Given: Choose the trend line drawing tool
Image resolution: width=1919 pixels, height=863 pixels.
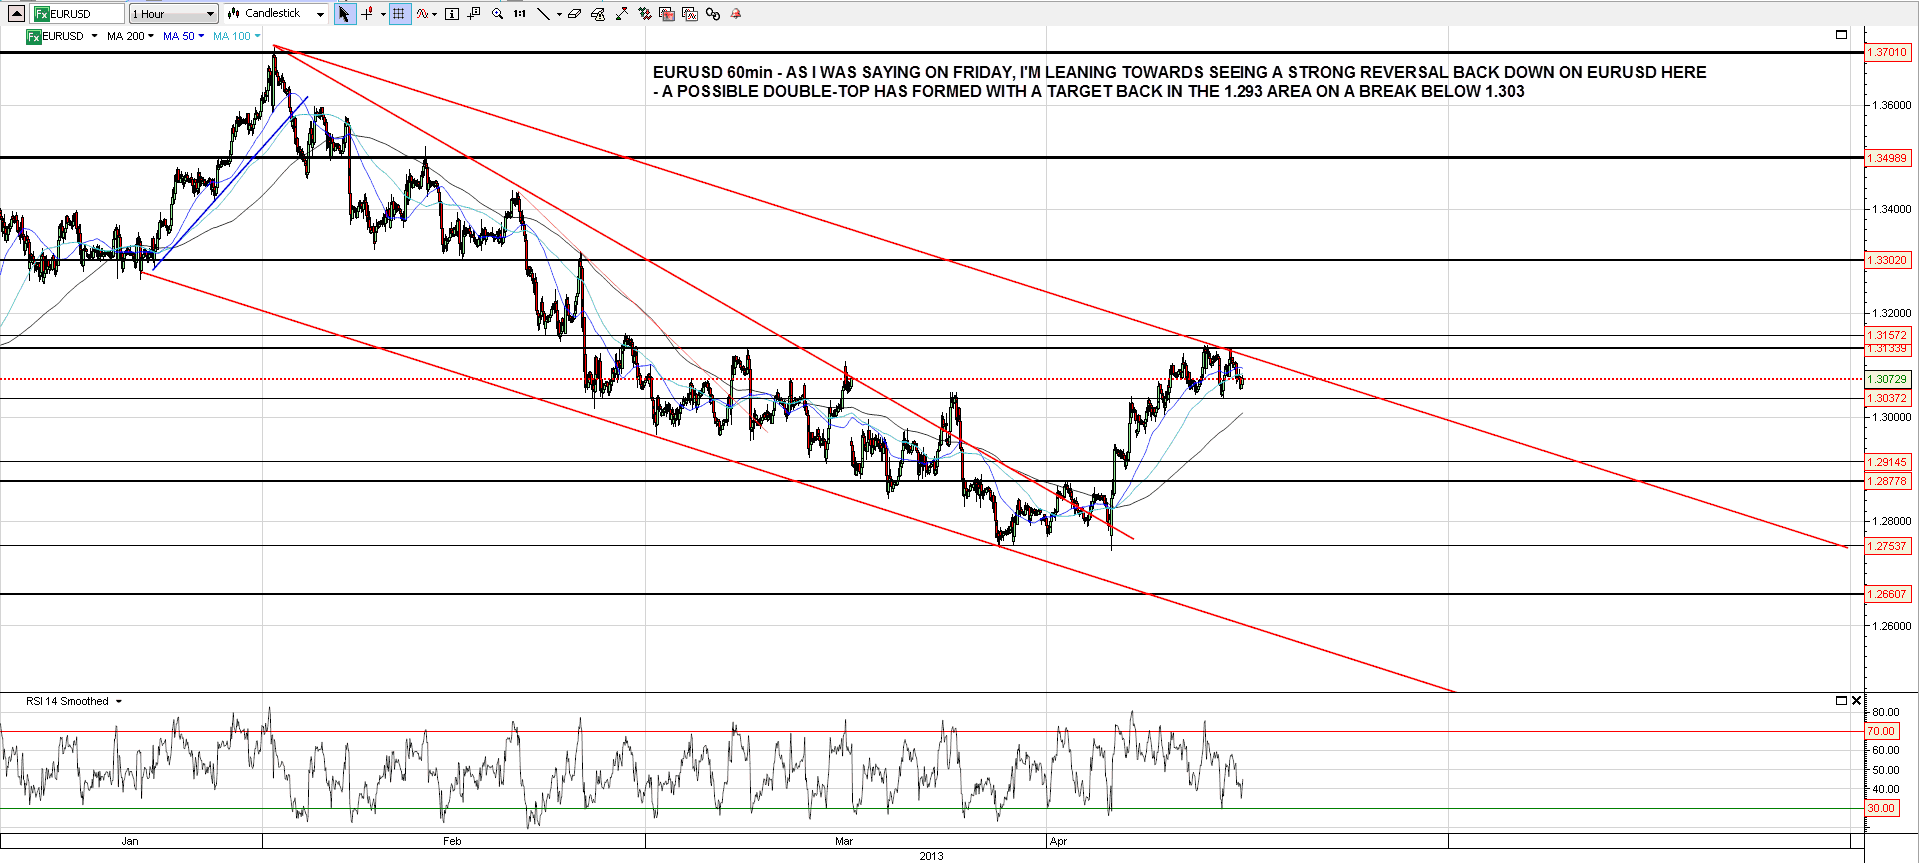Looking at the screenshot, I should point(543,14).
